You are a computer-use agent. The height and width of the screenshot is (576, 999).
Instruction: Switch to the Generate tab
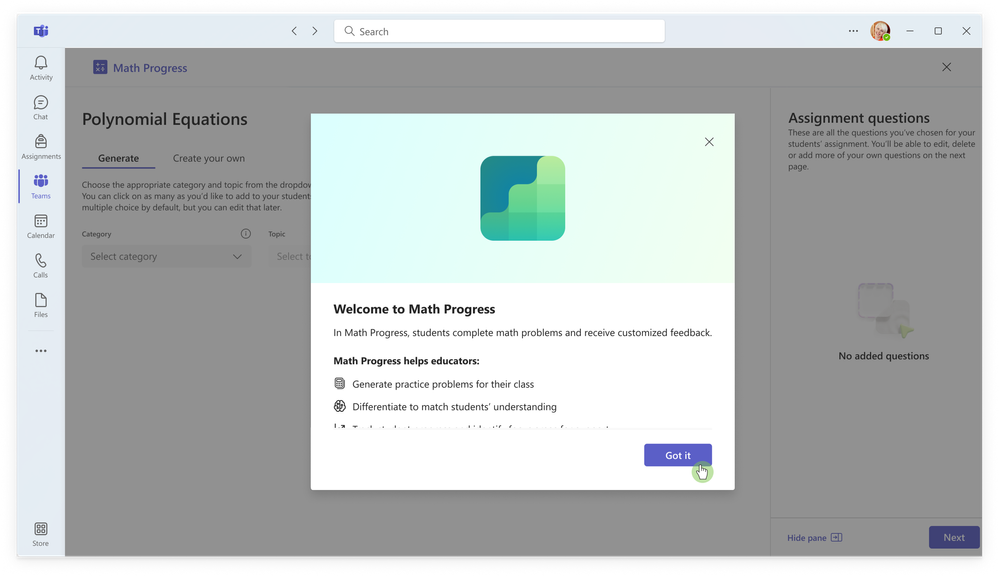119,158
